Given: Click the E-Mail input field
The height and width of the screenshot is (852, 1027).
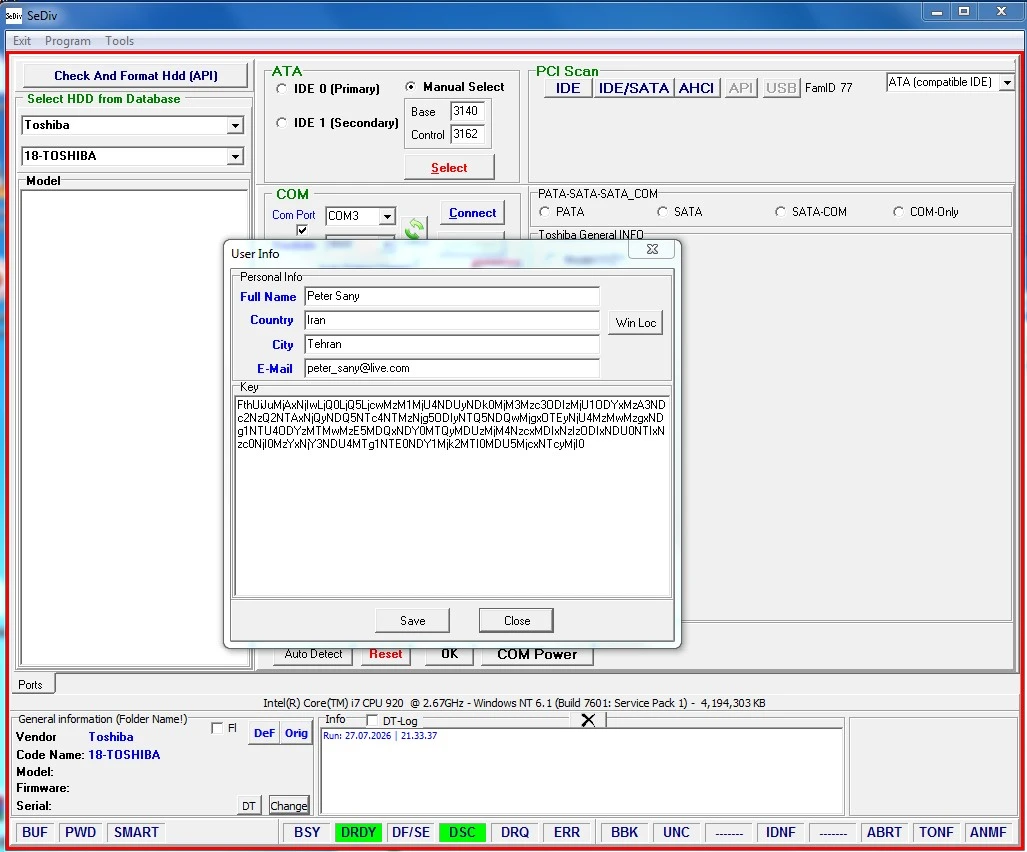Looking at the screenshot, I should click(x=452, y=369).
